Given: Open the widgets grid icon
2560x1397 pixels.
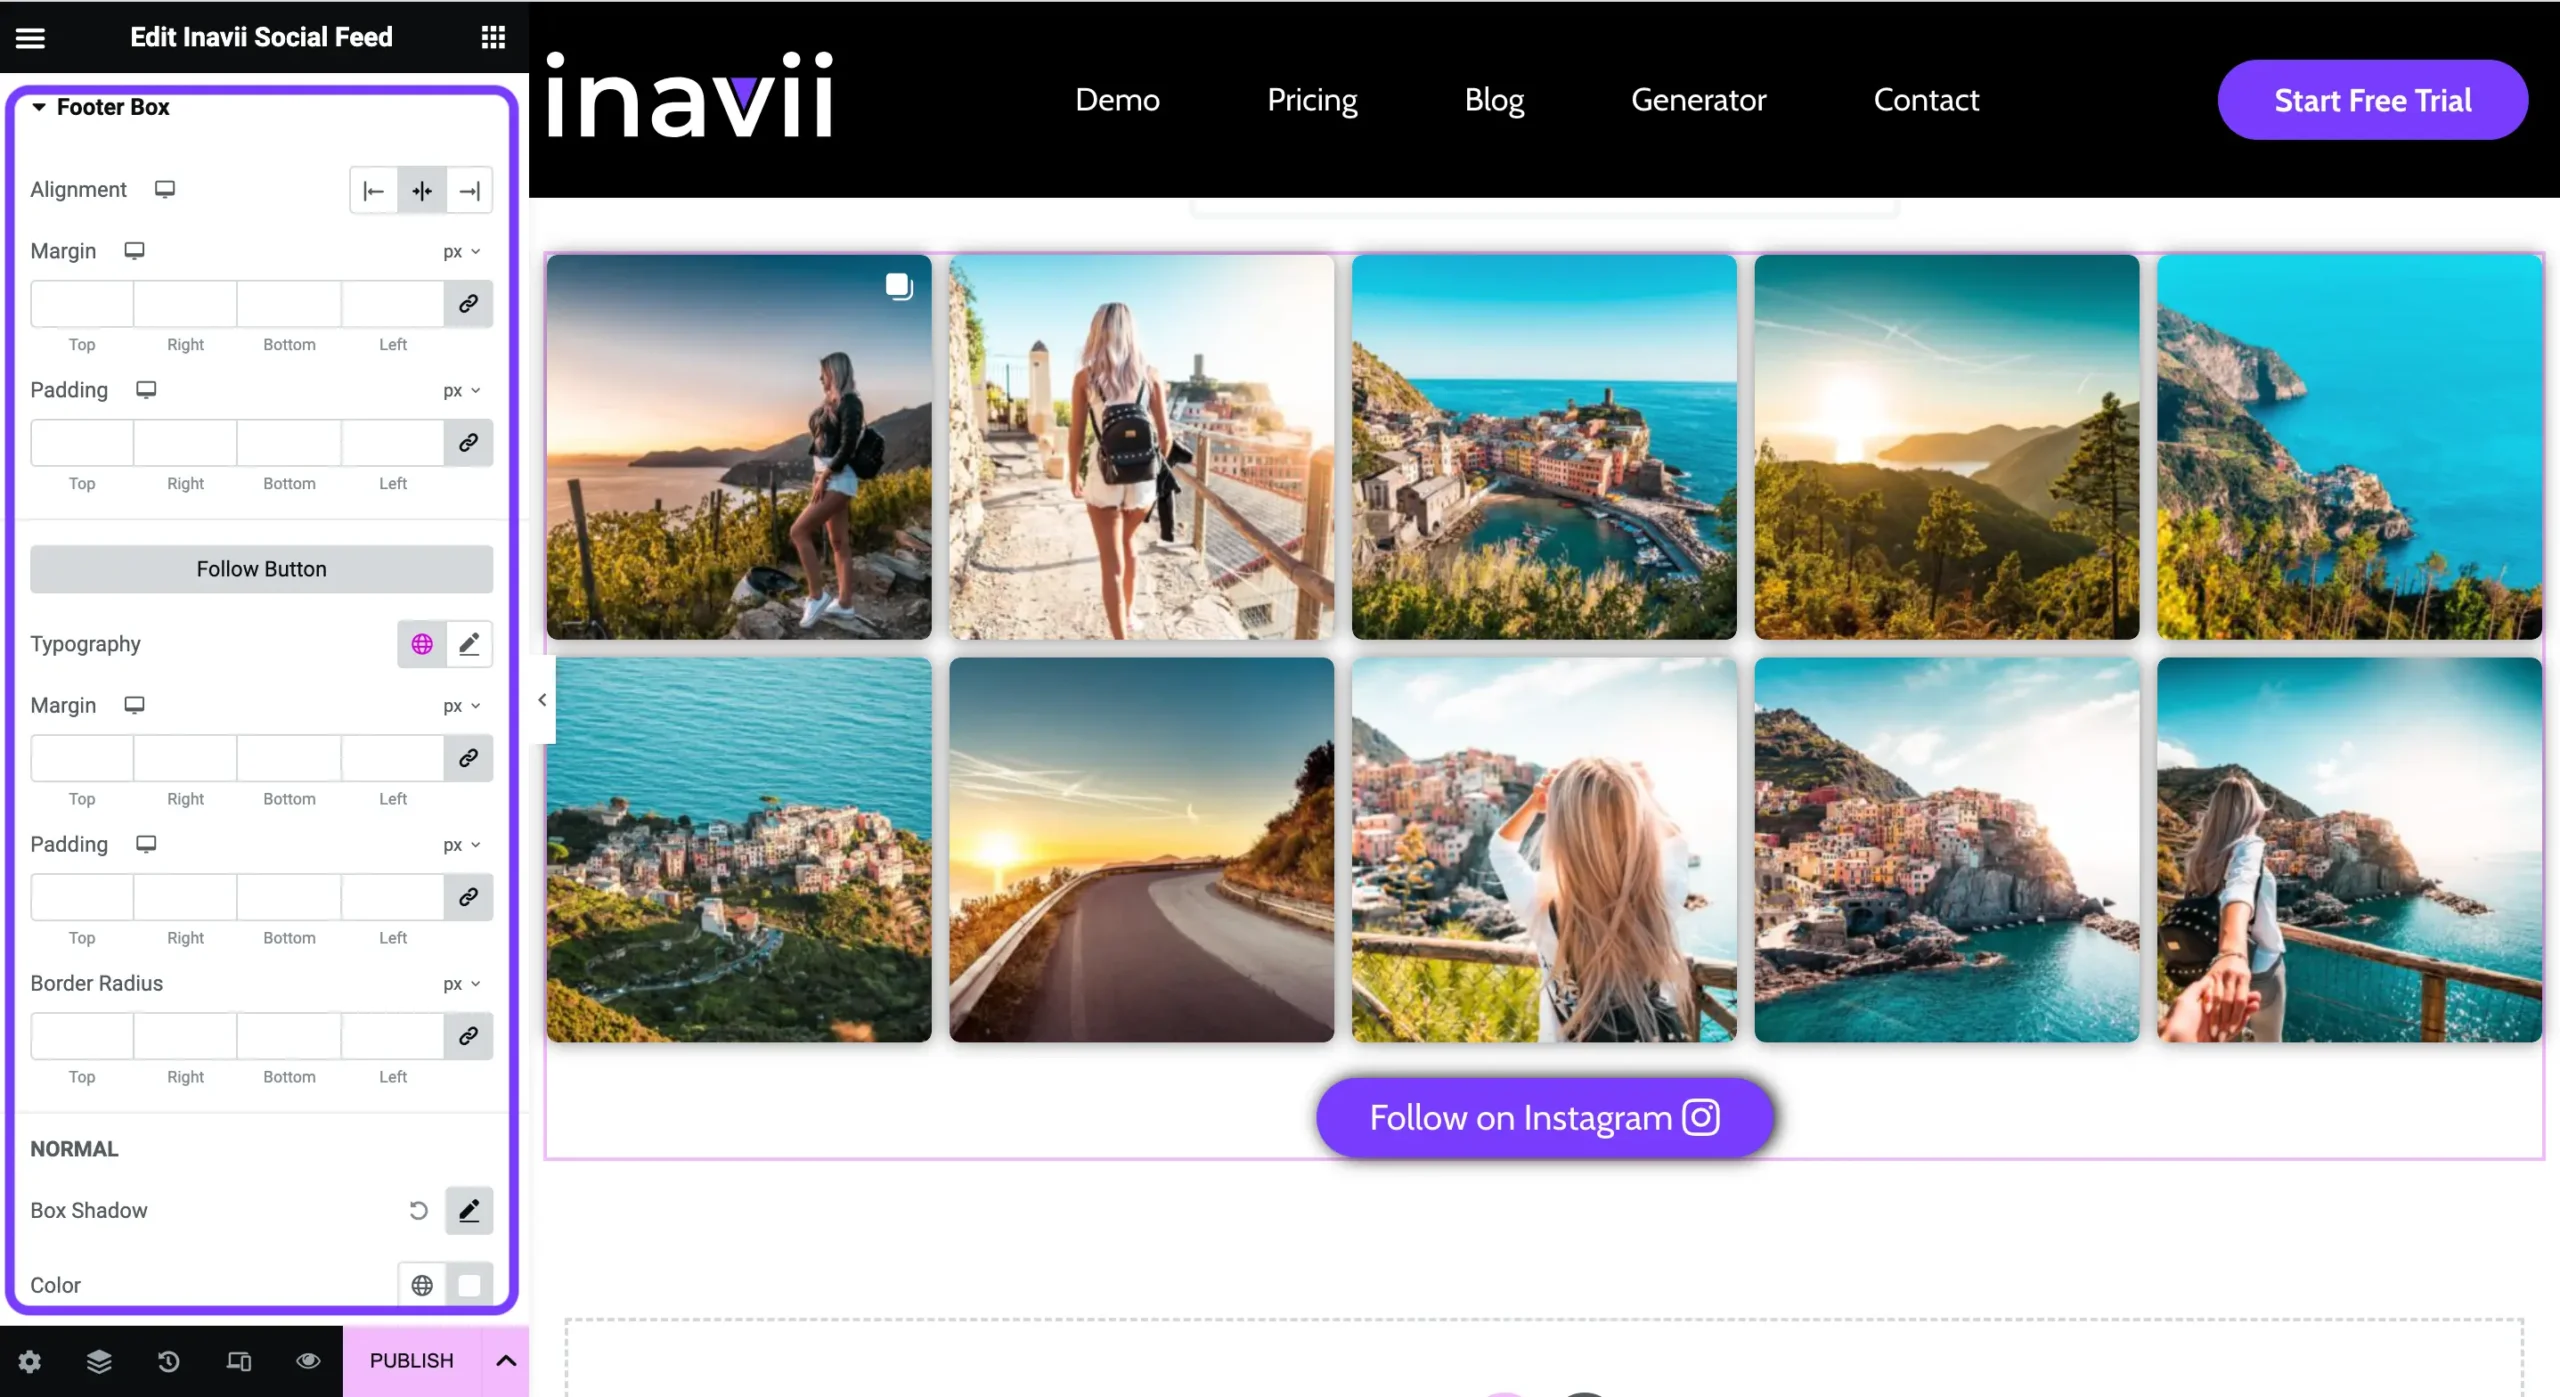Looking at the screenshot, I should click(x=493, y=37).
